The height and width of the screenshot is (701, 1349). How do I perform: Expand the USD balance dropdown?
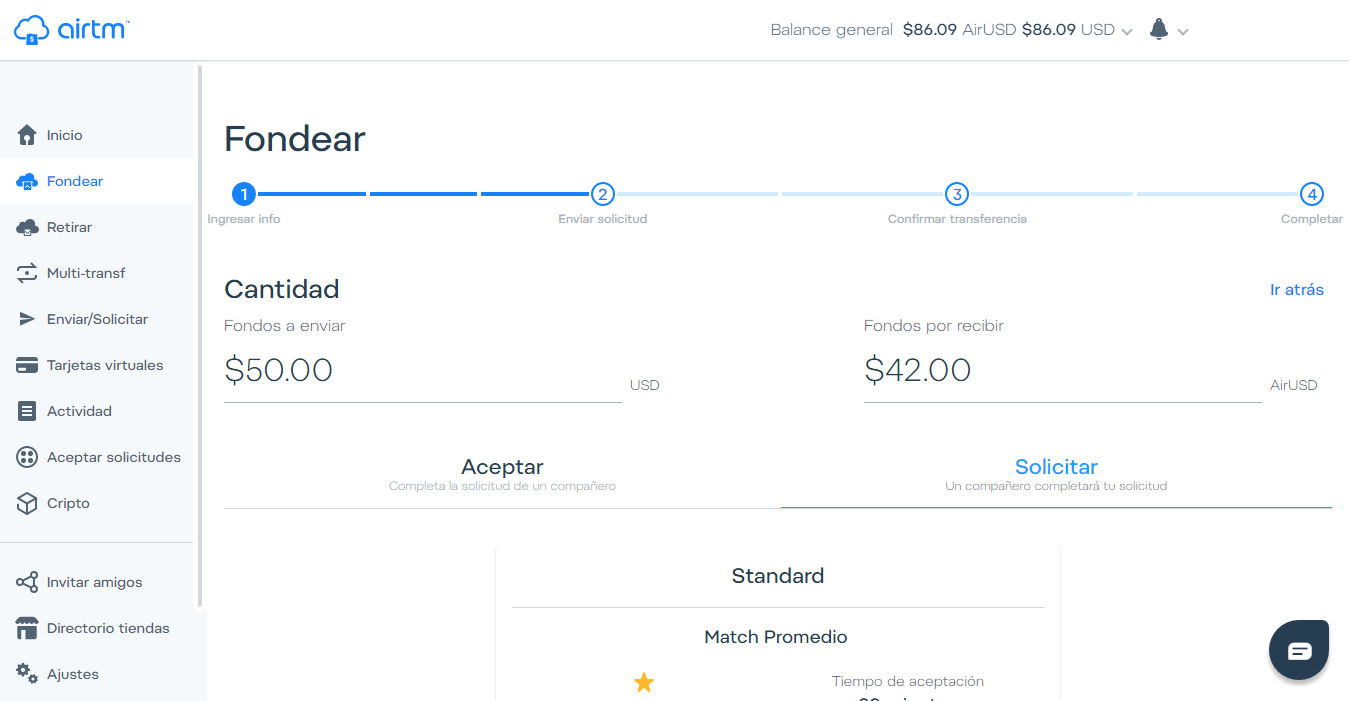[x=1127, y=31]
